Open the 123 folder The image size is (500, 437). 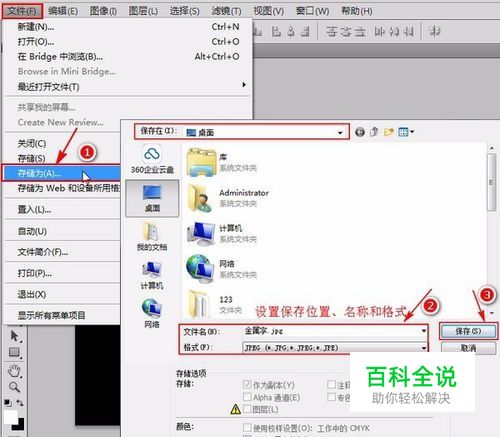[x=214, y=304]
